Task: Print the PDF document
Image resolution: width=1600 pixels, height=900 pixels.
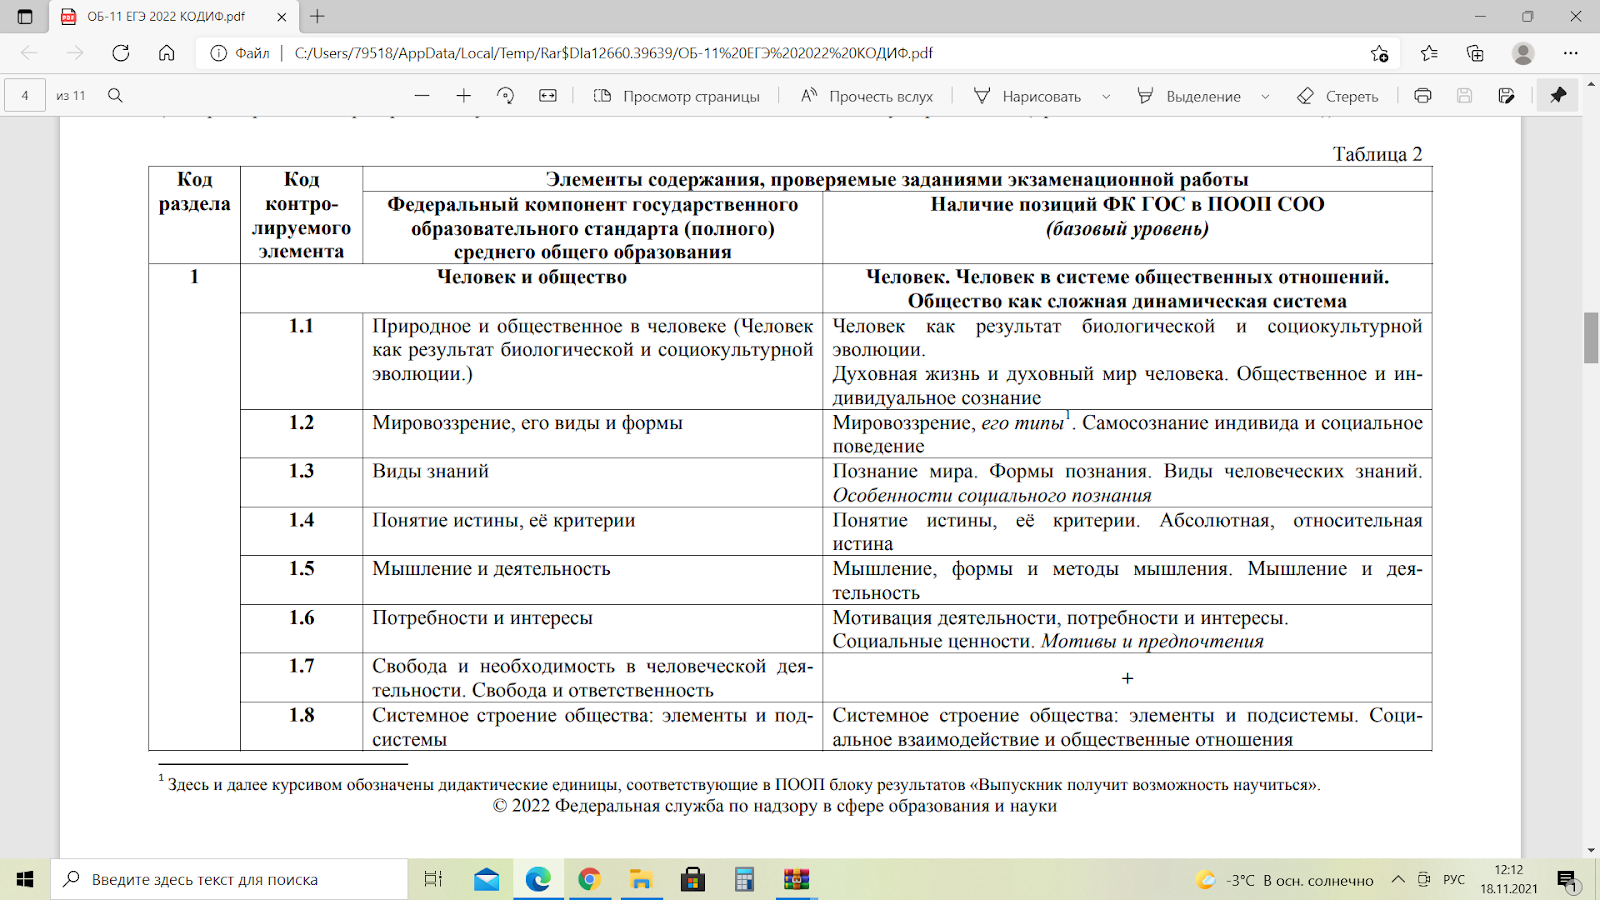Action: point(1423,96)
